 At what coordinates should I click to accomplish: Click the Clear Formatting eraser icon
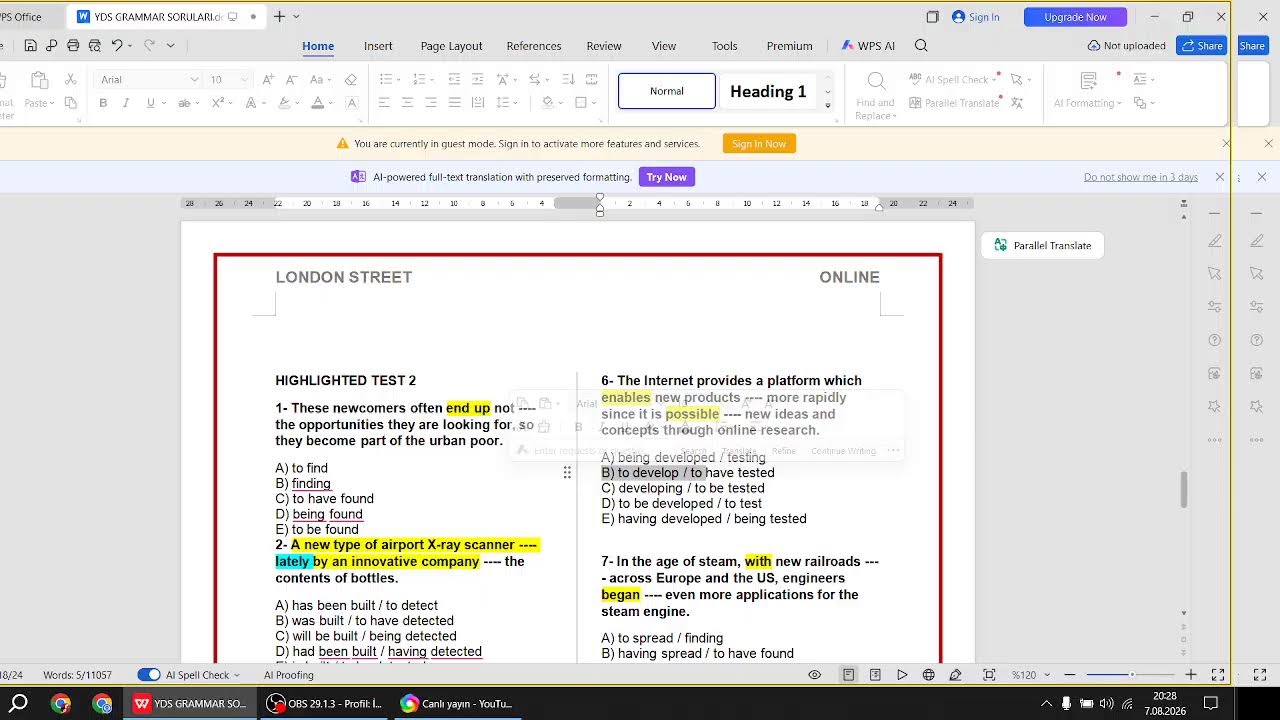coord(350,79)
